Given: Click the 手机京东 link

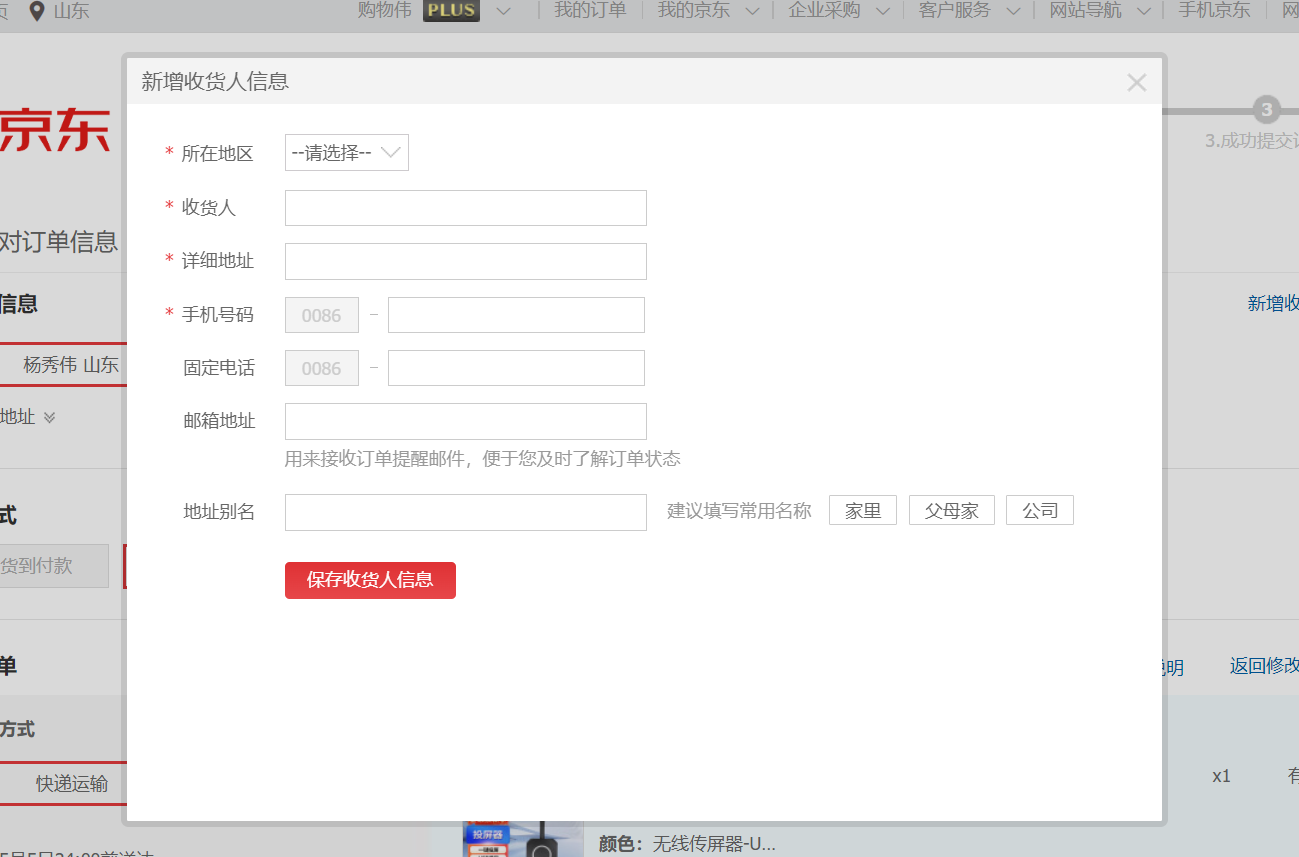Looking at the screenshot, I should 1213,11.
